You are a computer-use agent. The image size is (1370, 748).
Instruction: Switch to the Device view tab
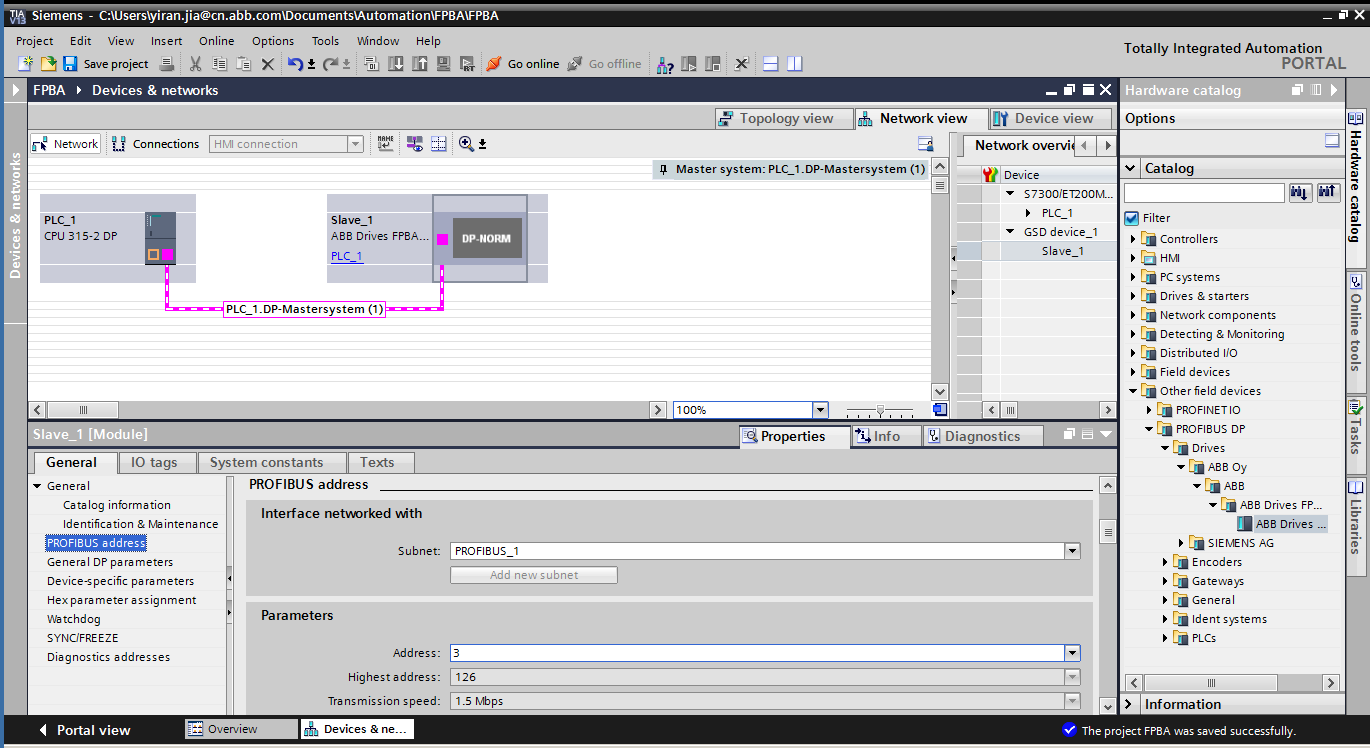1050,118
